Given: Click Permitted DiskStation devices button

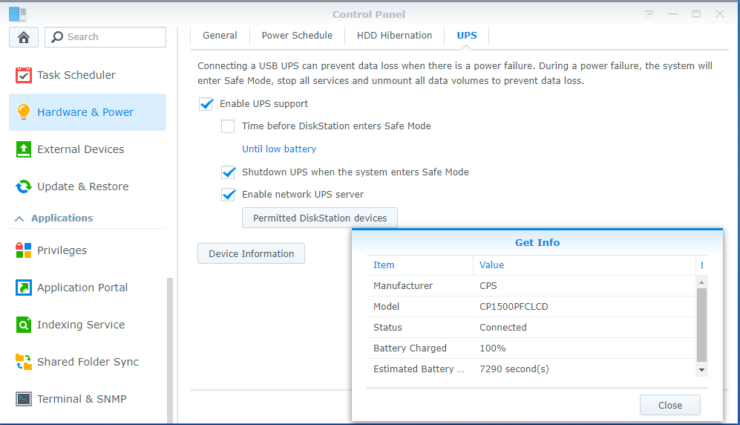Looking at the screenshot, I should coord(320,217).
